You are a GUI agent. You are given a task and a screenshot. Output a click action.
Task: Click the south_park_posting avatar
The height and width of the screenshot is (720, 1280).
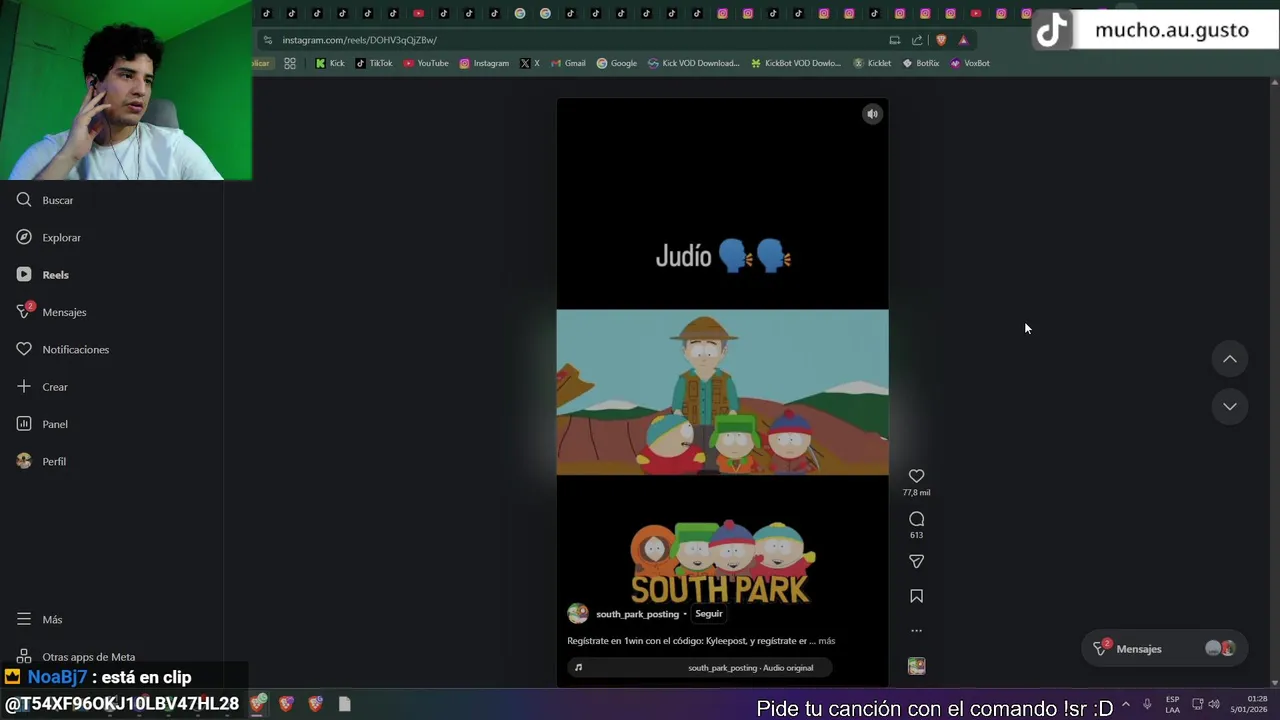[x=578, y=614]
